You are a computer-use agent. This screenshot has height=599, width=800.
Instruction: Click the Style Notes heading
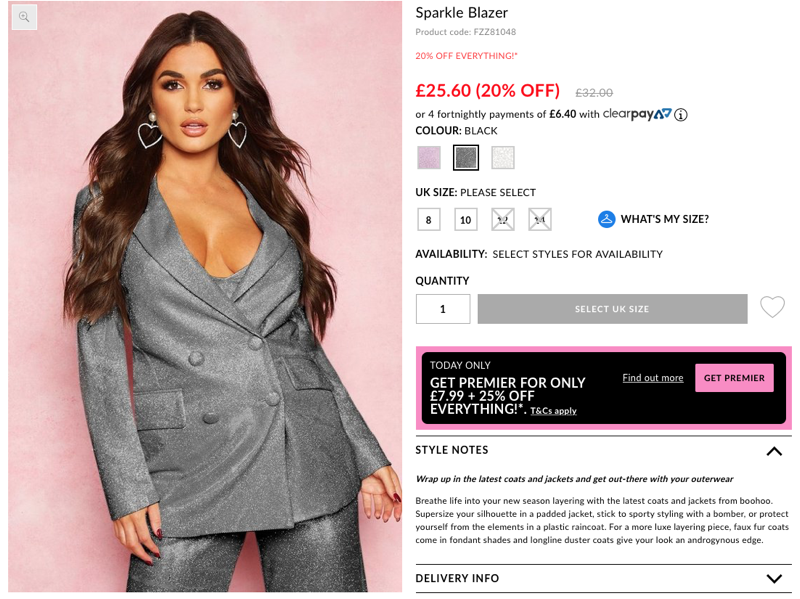(x=452, y=450)
